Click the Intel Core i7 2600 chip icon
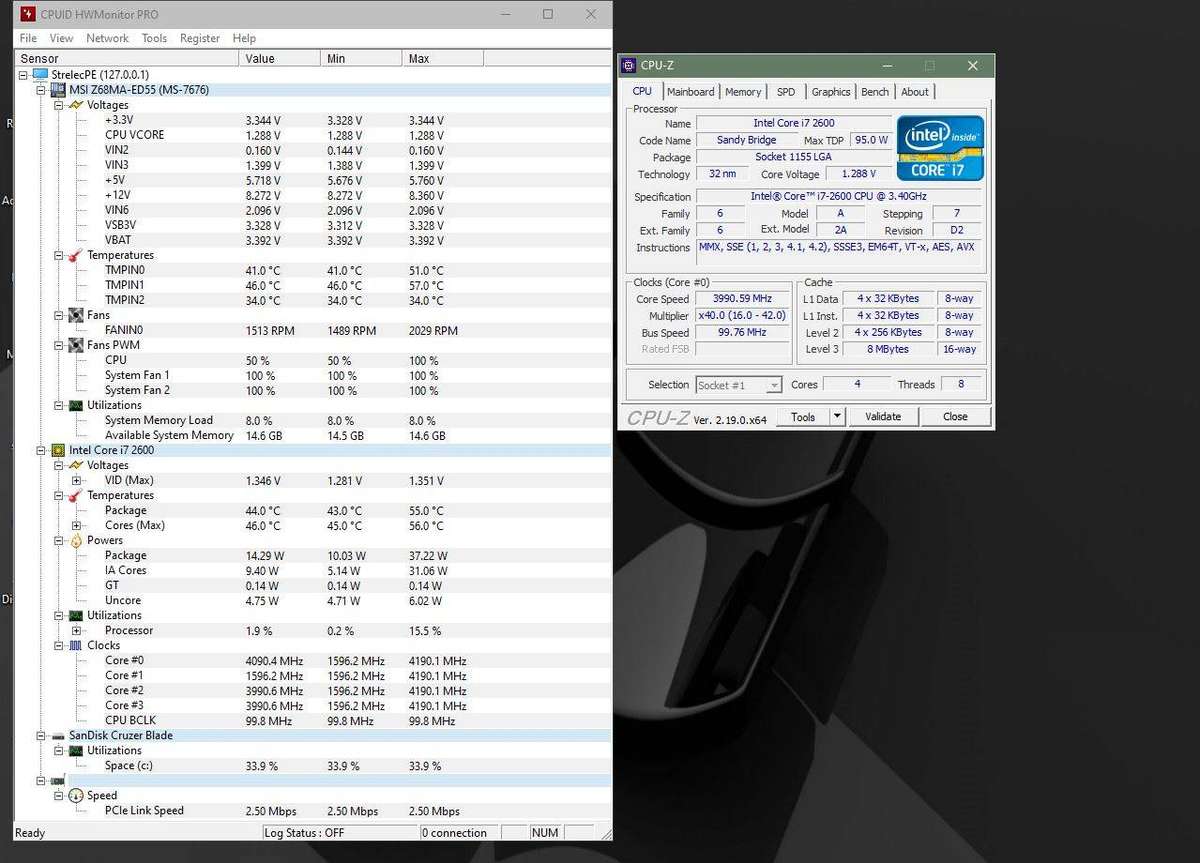This screenshot has width=1200, height=863. [x=58, y=450]
